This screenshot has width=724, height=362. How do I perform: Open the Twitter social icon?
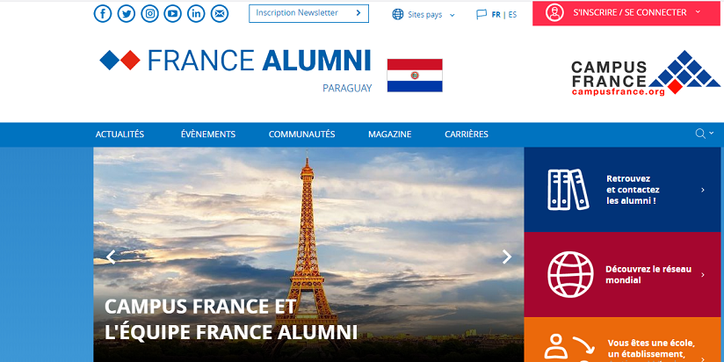[x=126, y=14]
